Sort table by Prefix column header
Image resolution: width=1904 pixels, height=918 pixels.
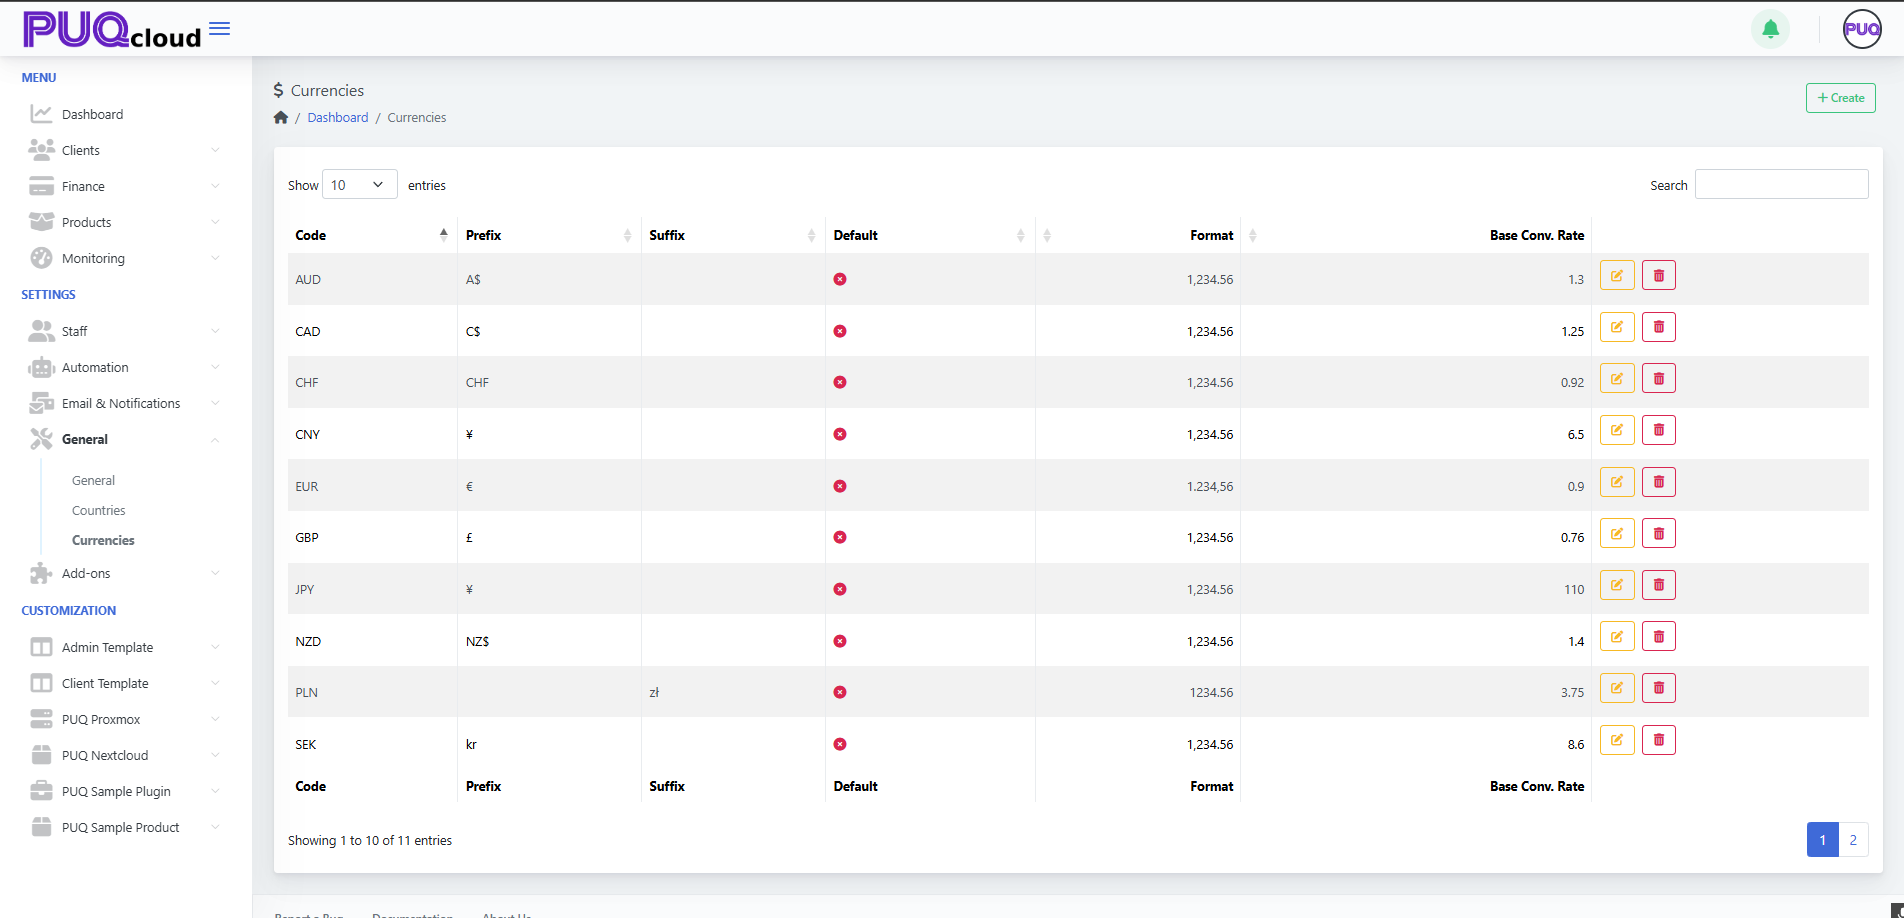(549, 235)
